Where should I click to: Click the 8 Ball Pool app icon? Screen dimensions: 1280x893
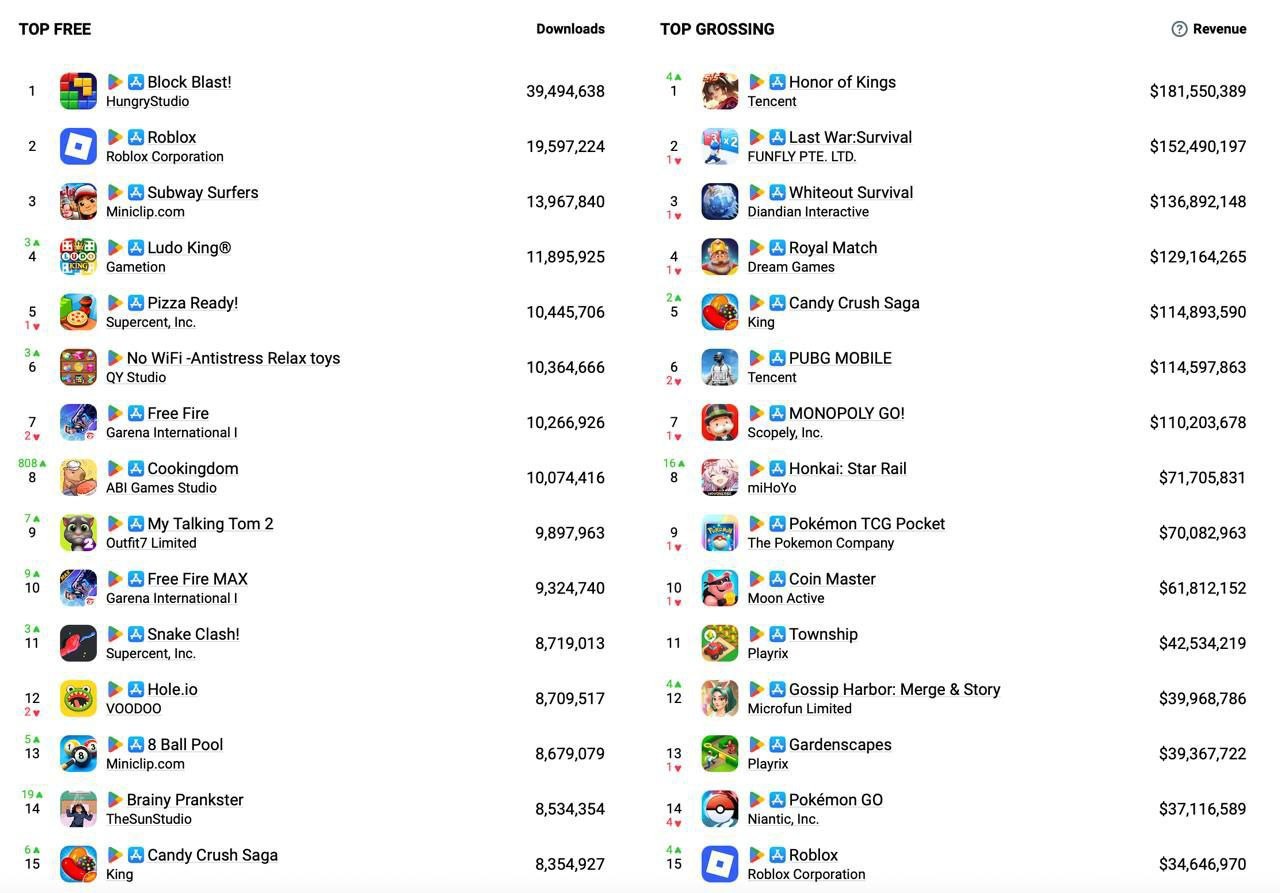click(x=78, y=754)
